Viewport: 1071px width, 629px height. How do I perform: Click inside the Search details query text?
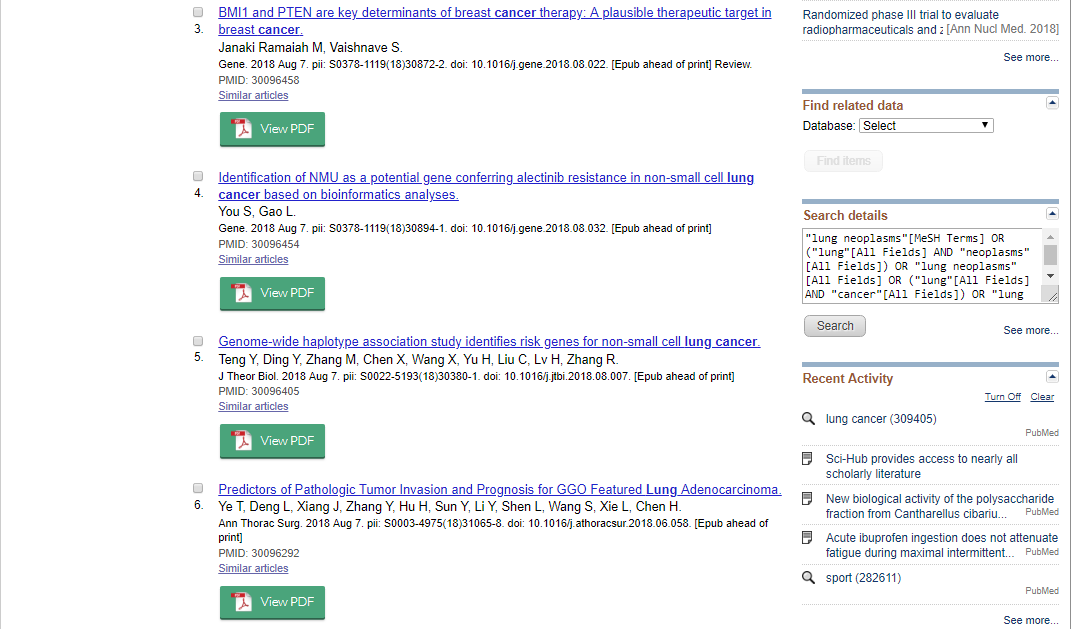tap(920, 266)
